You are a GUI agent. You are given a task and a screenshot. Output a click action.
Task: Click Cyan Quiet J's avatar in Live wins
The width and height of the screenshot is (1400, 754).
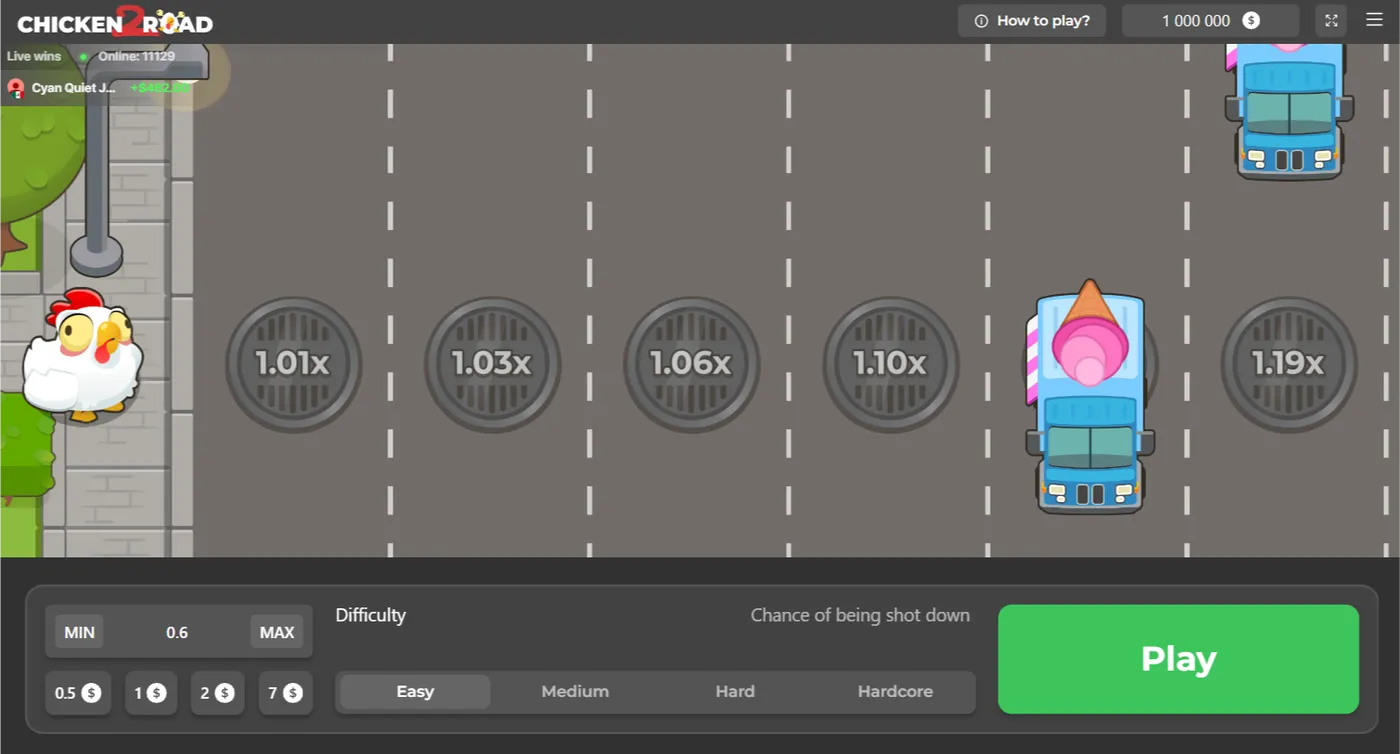click(x=15, y=88)
